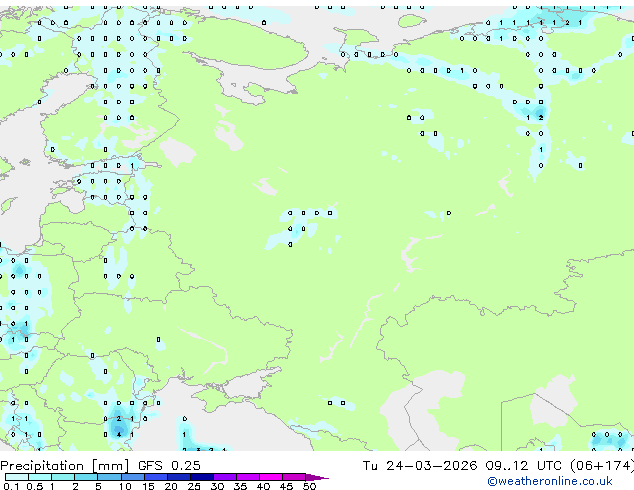Pick the legend swatch between 2 and 5
The height and width of the screenshot is (490, 634).
click(x=86, y=477)
